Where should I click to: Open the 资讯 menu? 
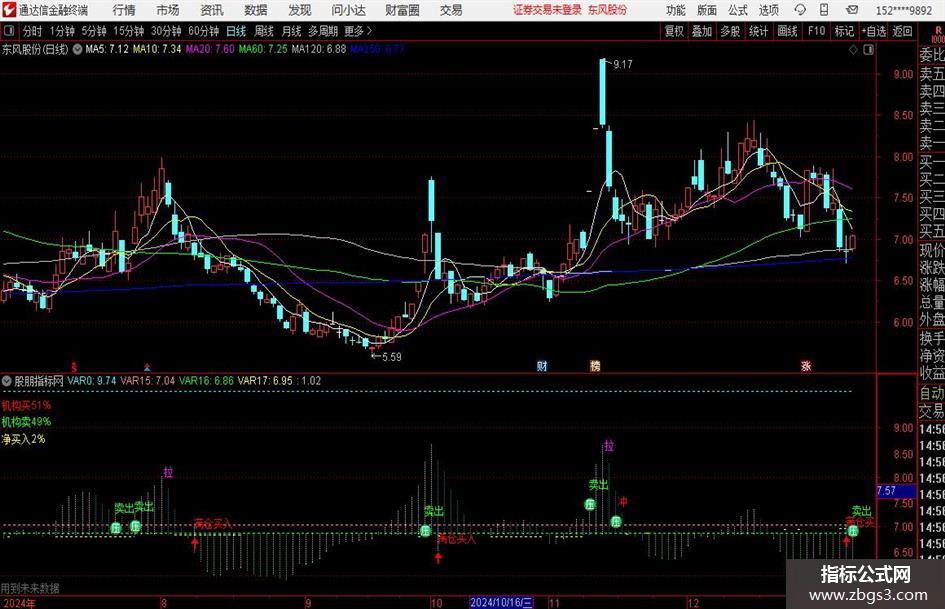(212, 10)
